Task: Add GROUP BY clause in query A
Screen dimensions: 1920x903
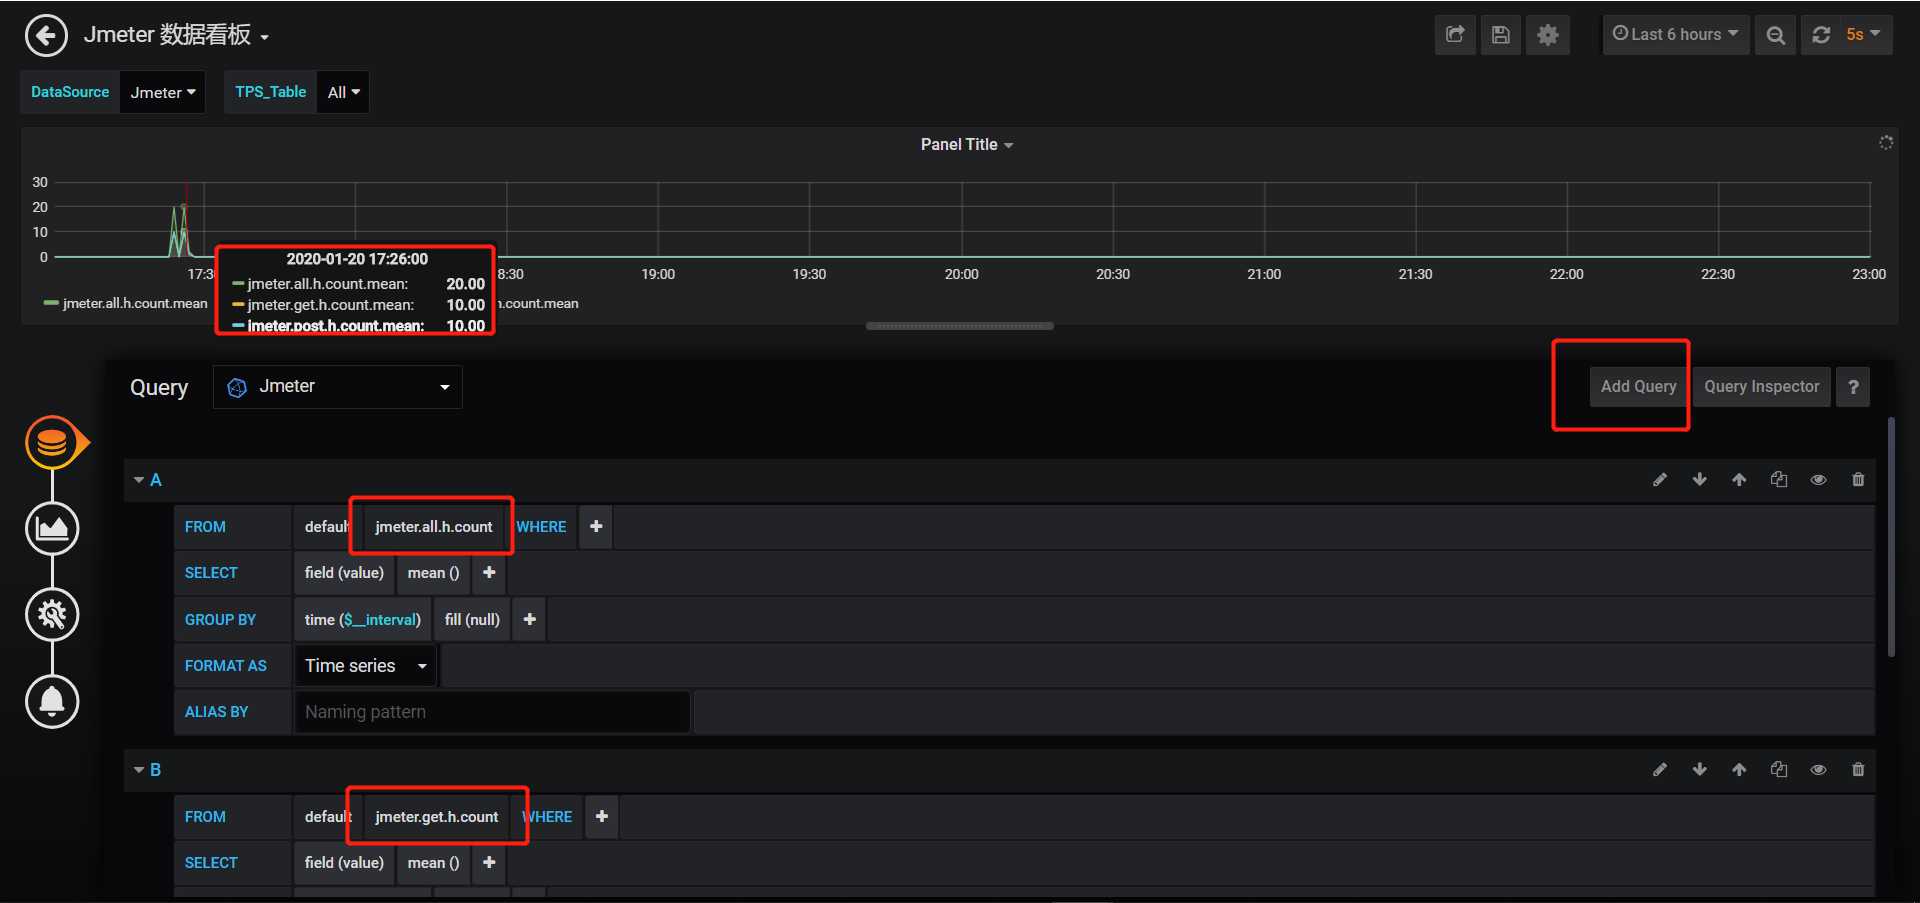Action: [530, 620]
